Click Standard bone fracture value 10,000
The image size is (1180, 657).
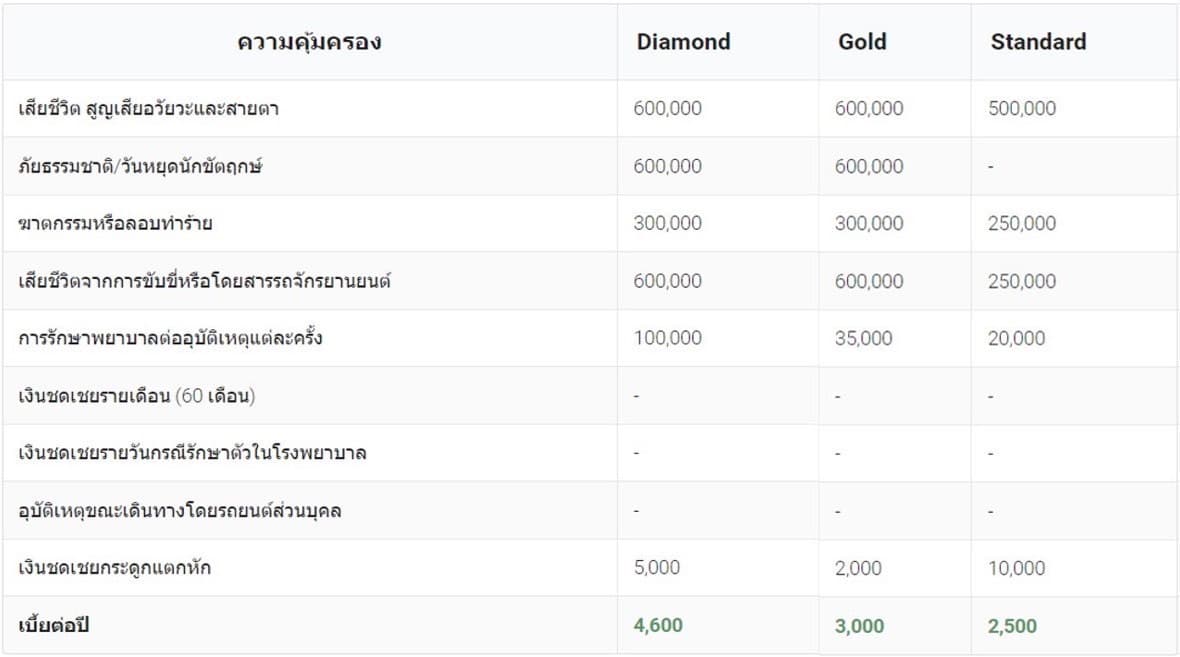1016,568
